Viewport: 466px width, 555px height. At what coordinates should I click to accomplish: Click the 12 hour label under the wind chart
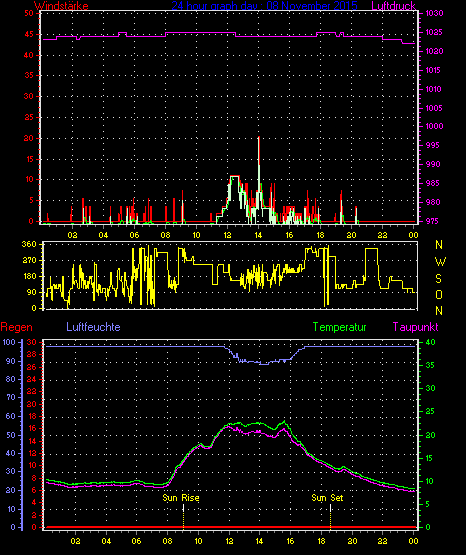[227, 235]
